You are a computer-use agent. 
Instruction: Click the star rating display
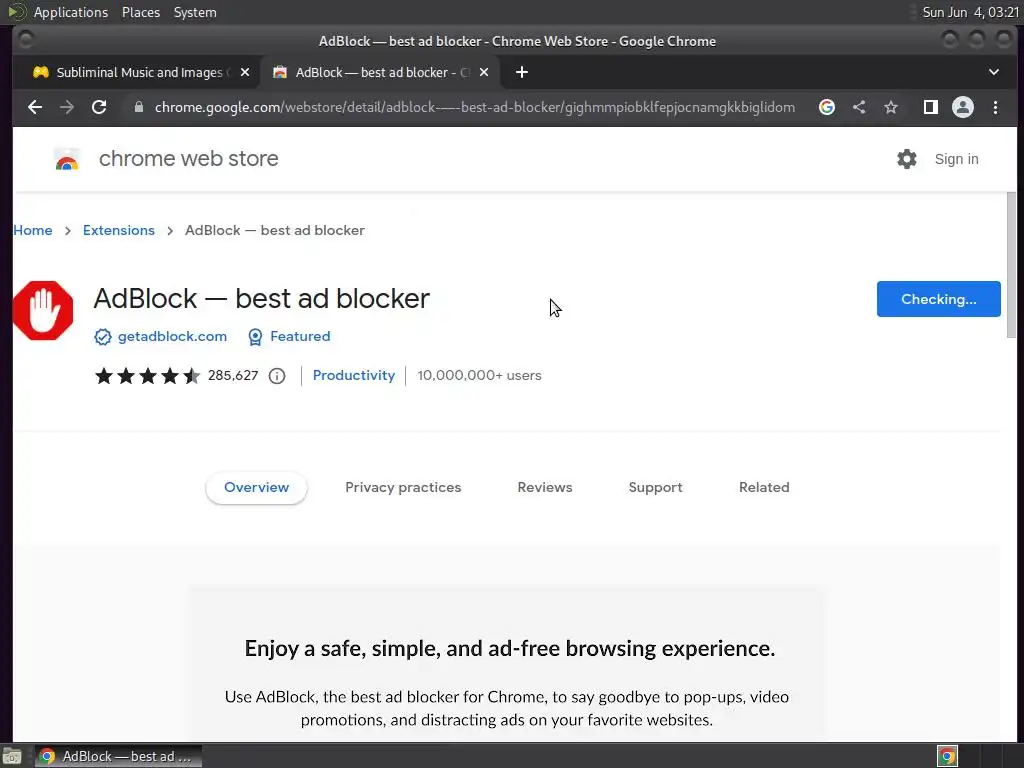pos(148,376)
